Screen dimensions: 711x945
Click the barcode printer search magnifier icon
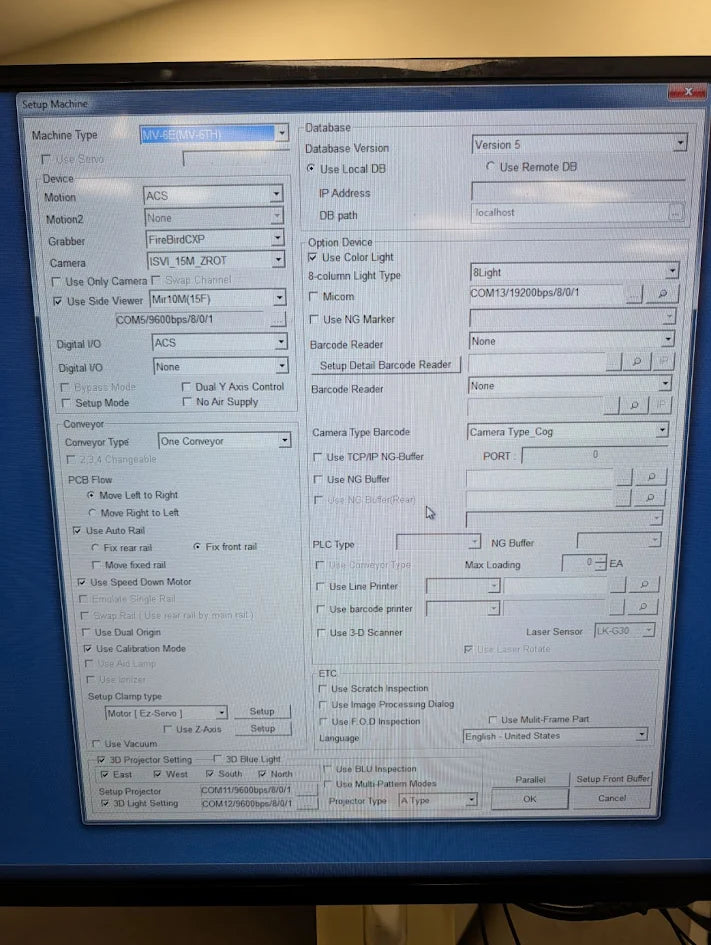644,607
